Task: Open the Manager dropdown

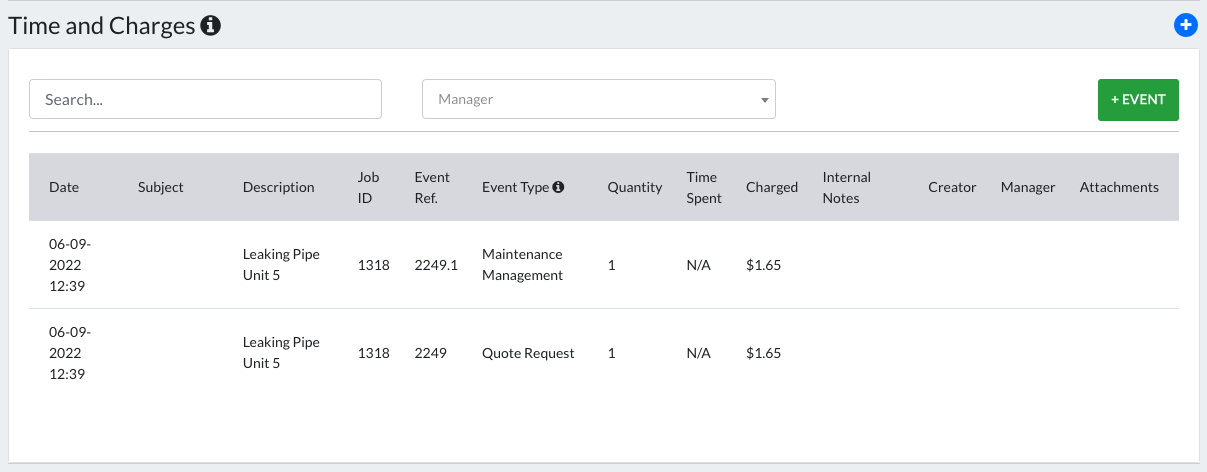Action: 599,99
